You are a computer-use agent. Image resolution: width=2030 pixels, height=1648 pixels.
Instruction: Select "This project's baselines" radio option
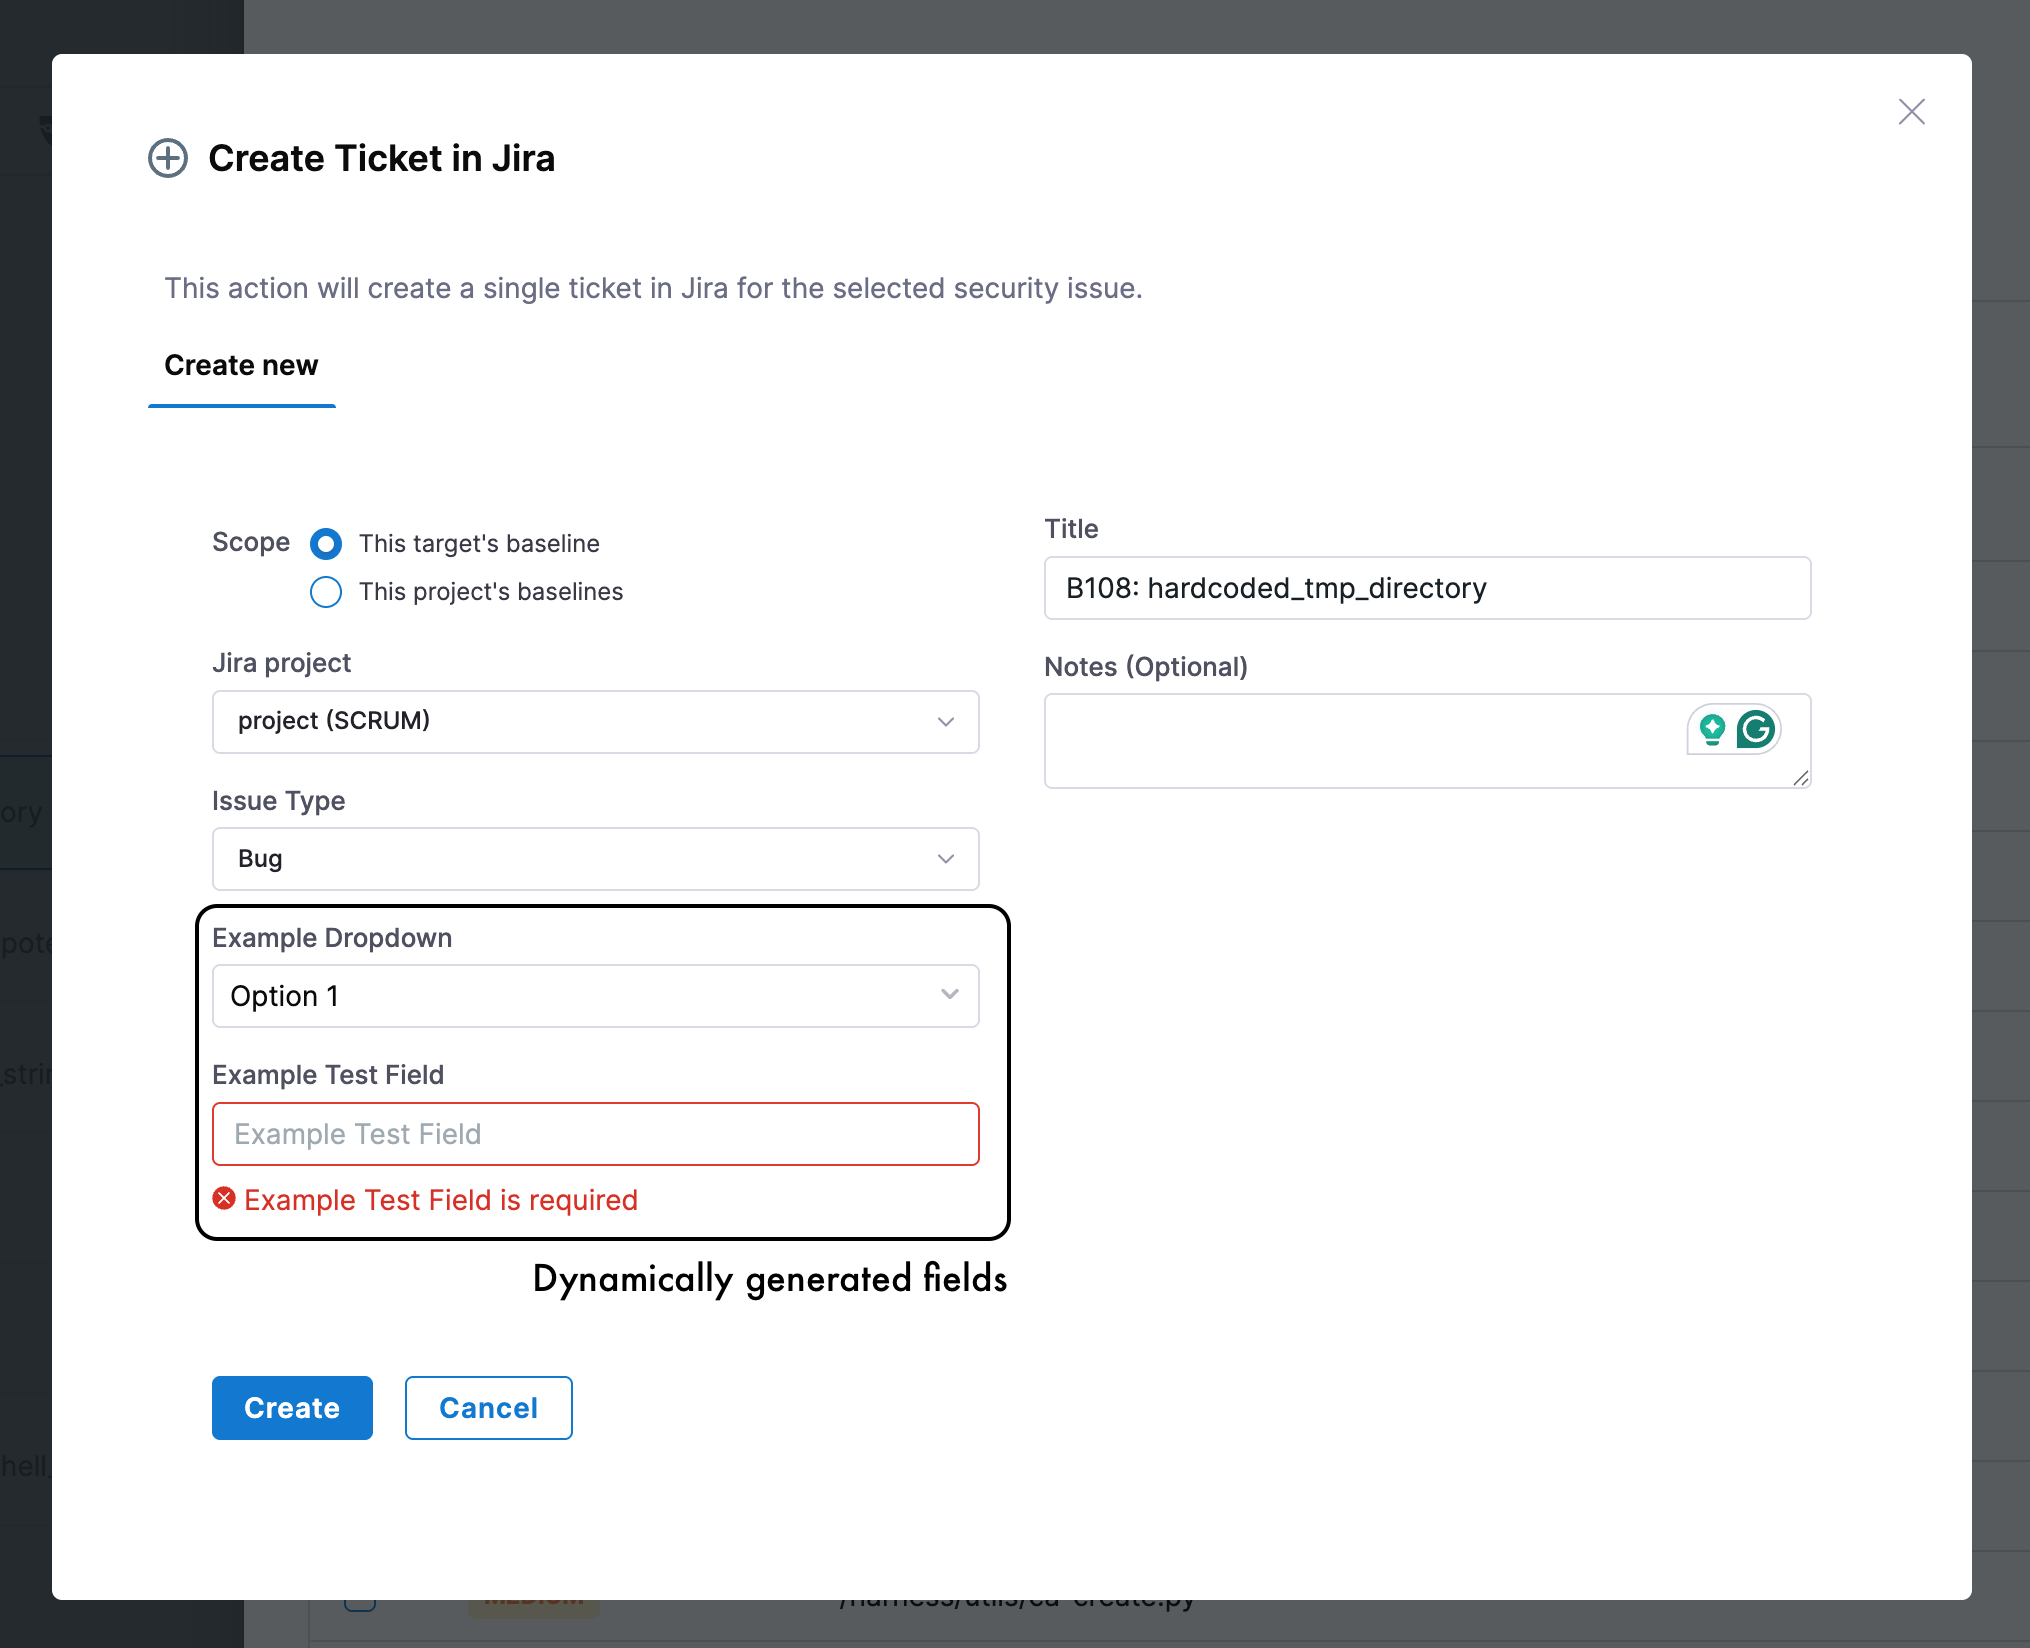pos(326,591)
